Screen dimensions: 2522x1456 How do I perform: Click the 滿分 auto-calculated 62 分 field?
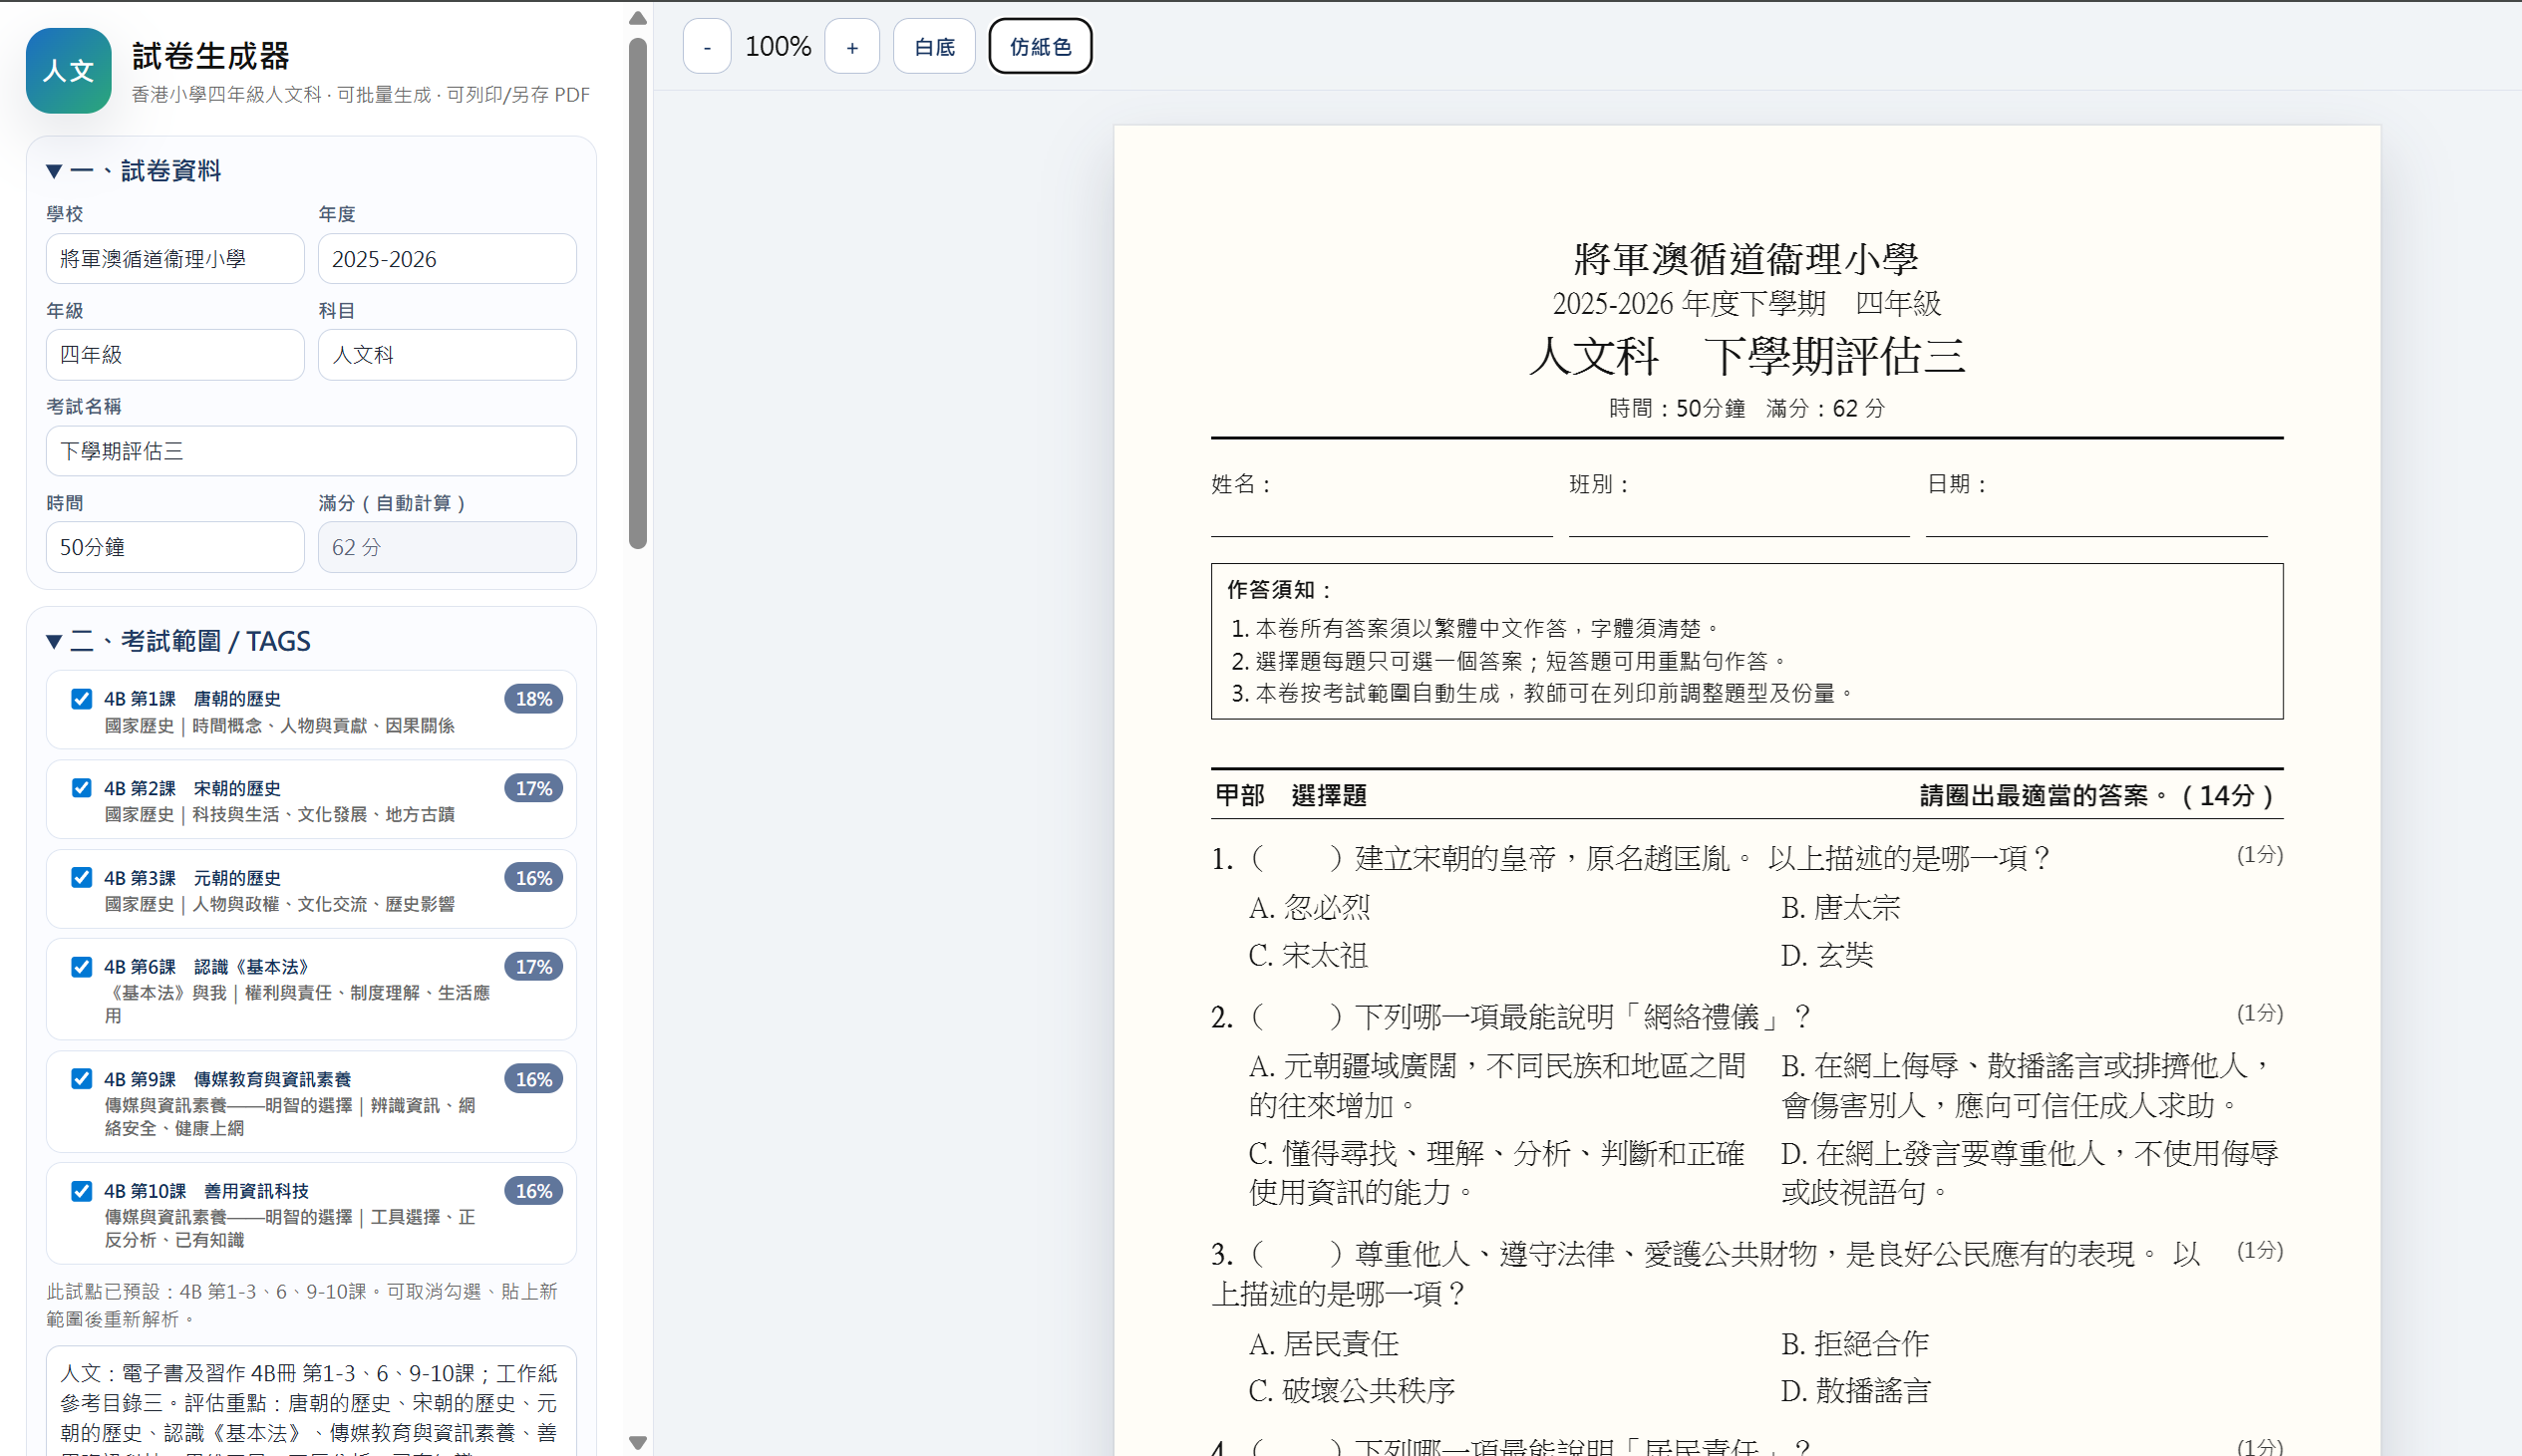447,547
